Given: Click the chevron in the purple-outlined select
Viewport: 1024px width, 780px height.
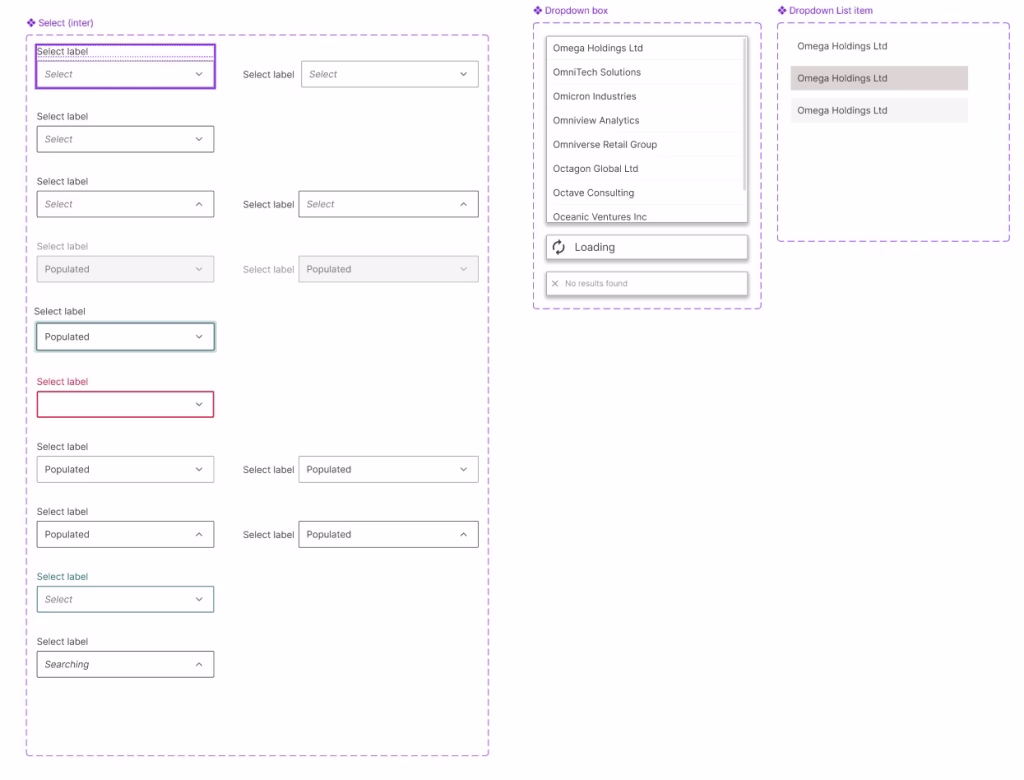Looking at the screenshot, I should tap(198, 74).
